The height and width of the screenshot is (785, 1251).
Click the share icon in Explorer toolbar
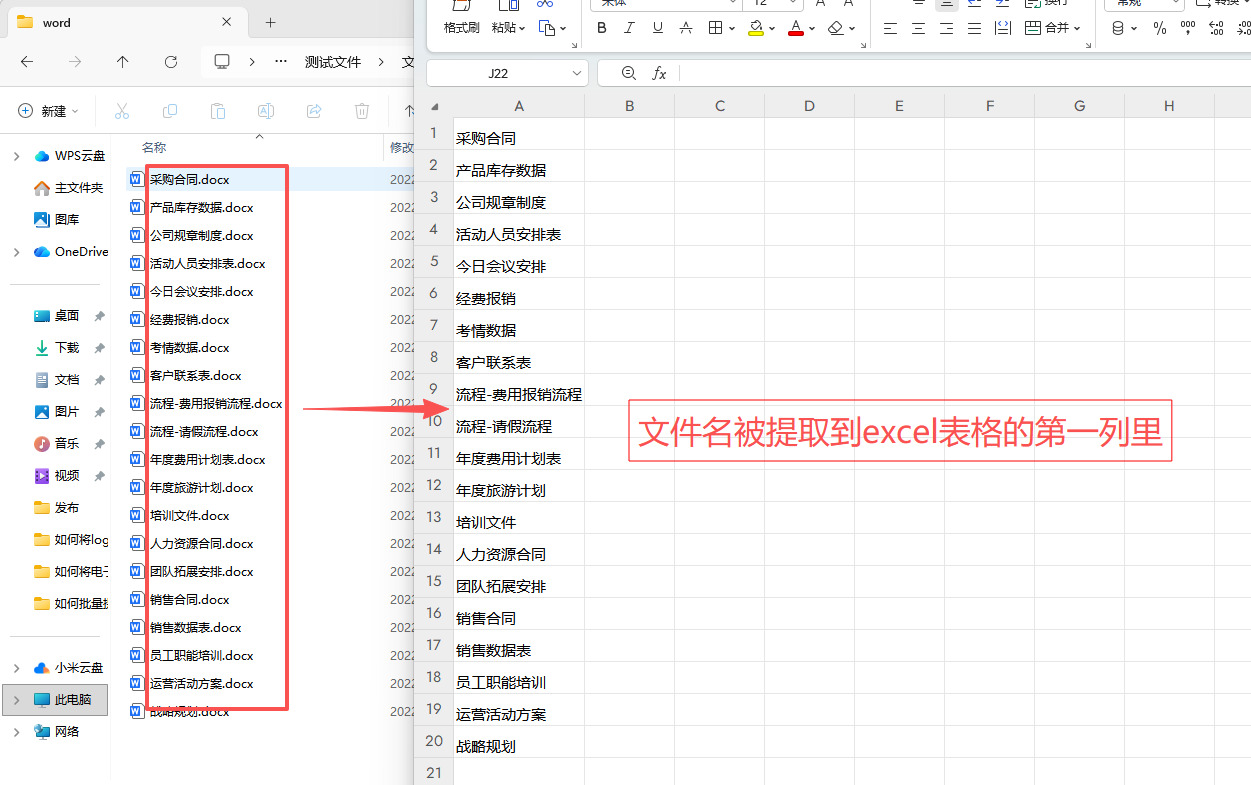[314, 111]
